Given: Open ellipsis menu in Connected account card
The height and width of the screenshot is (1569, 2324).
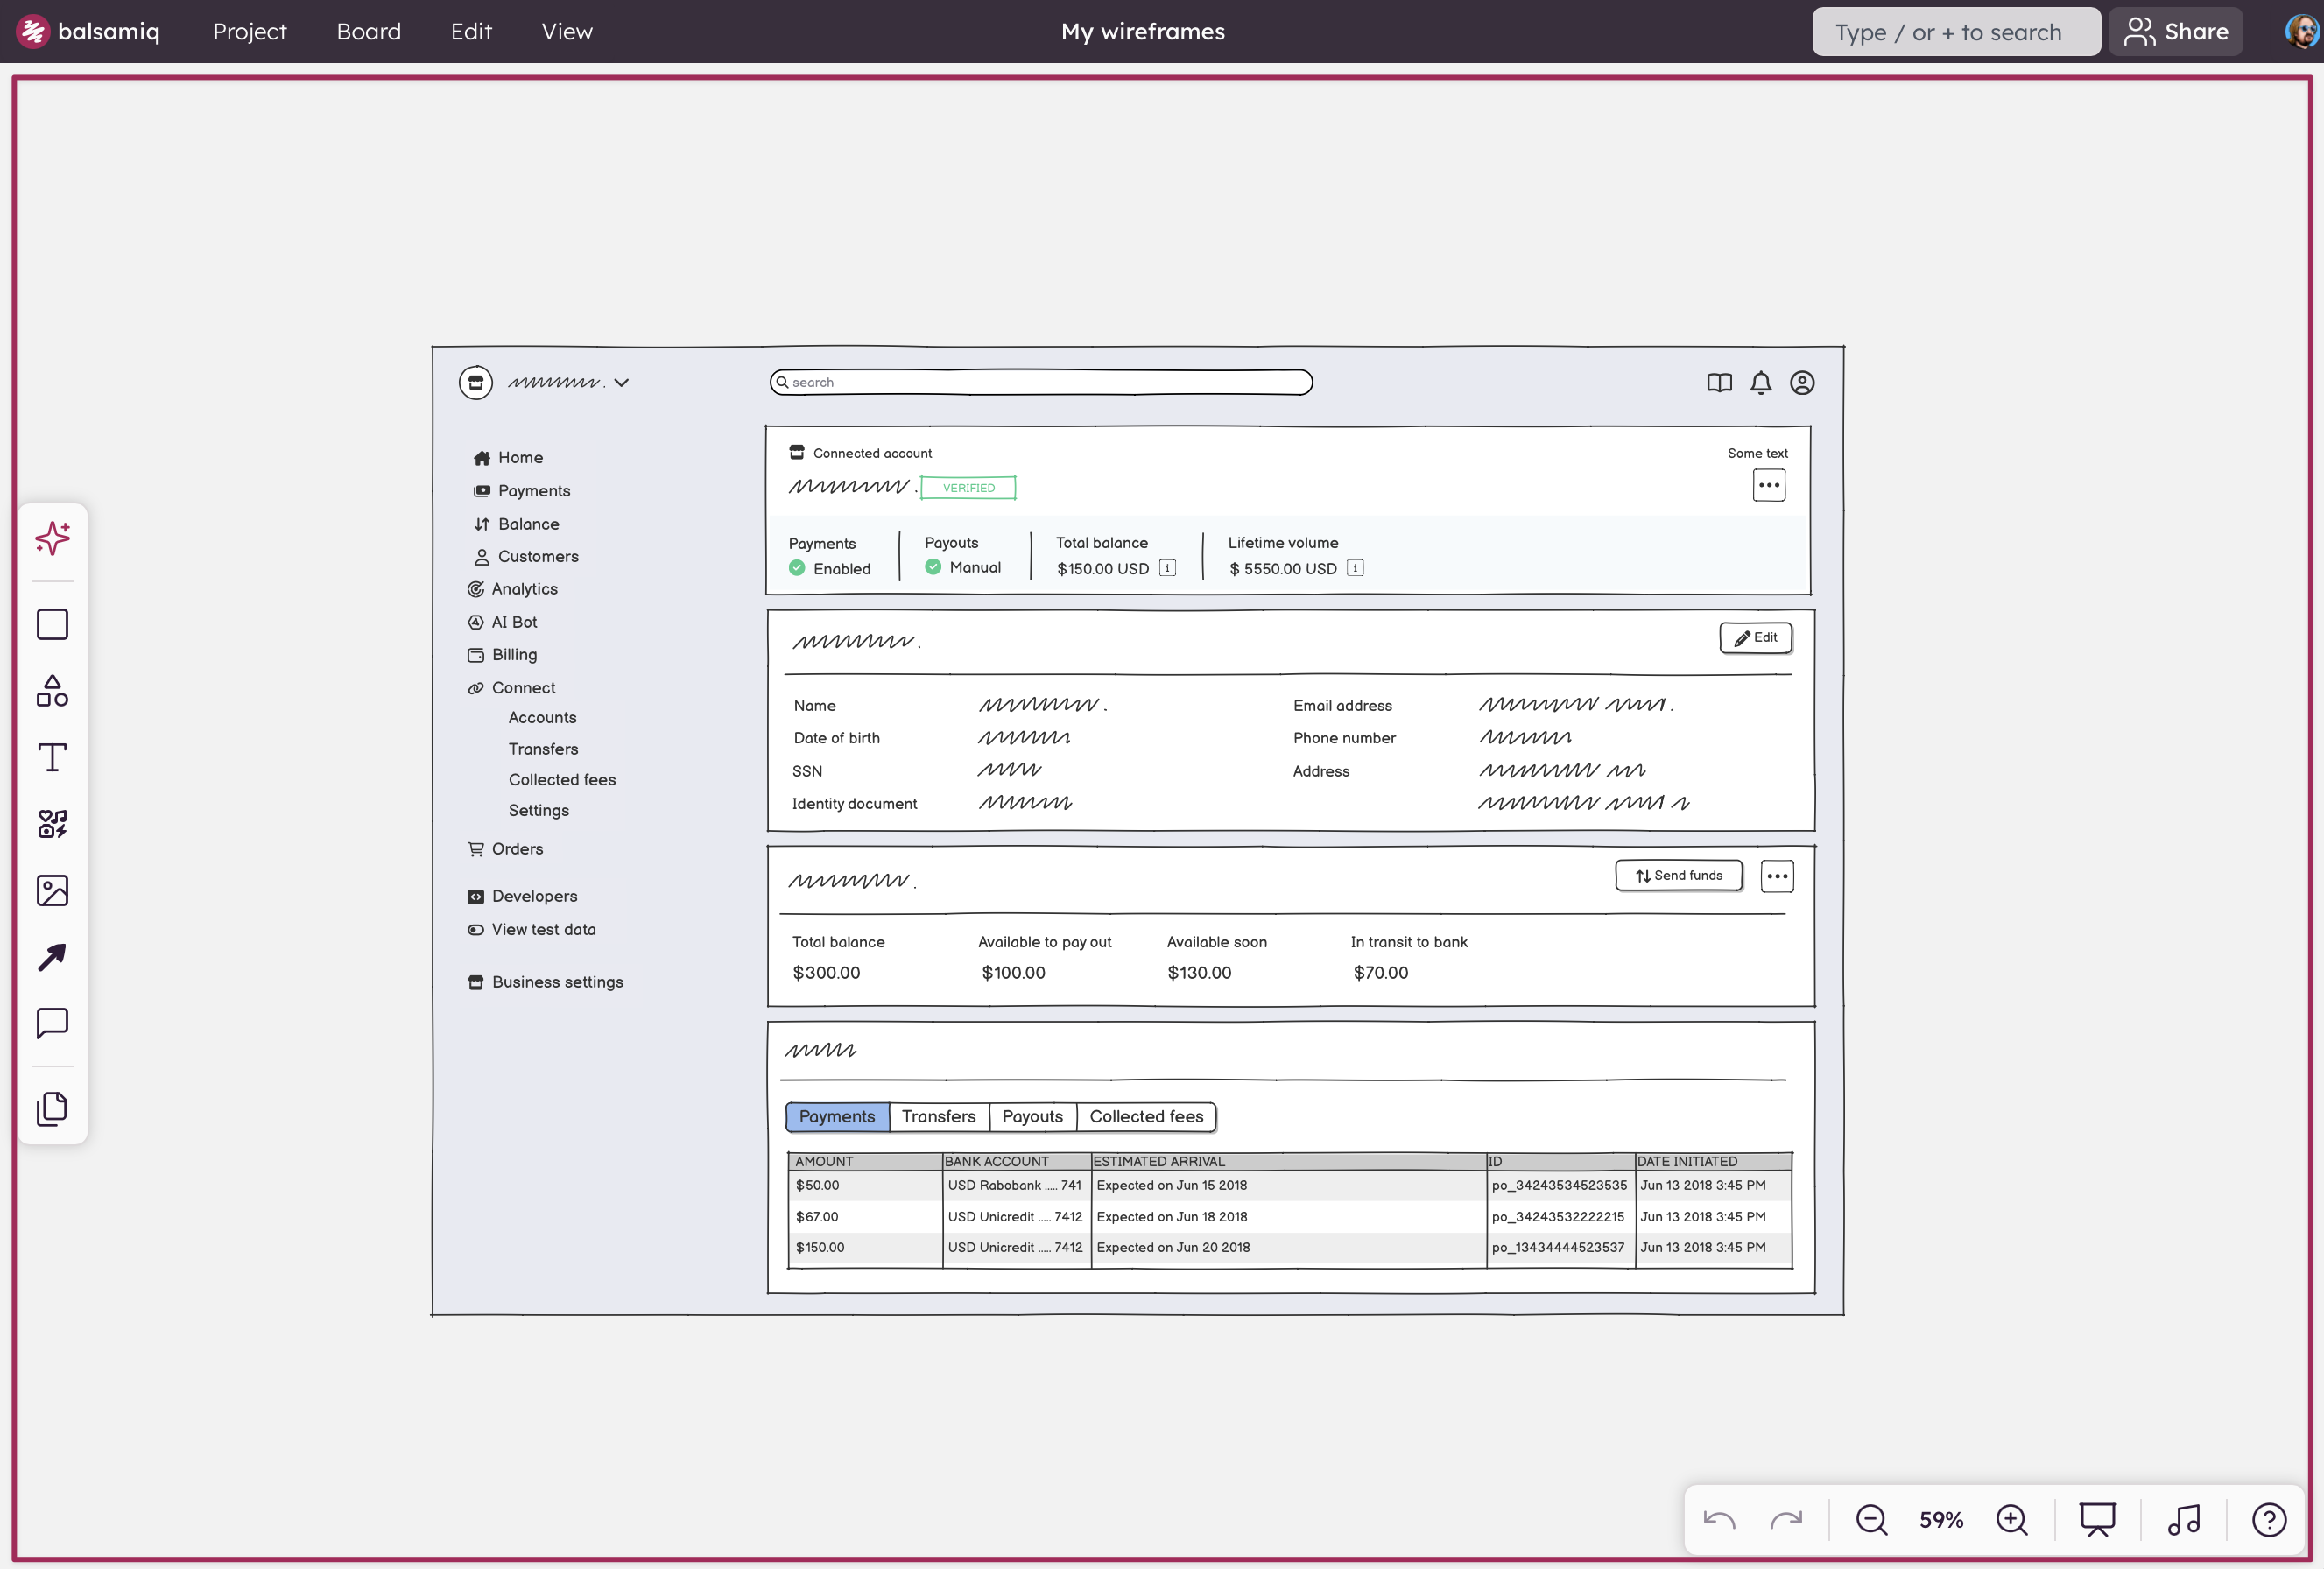Looking at the screenshot, I should coord(1769,485).
